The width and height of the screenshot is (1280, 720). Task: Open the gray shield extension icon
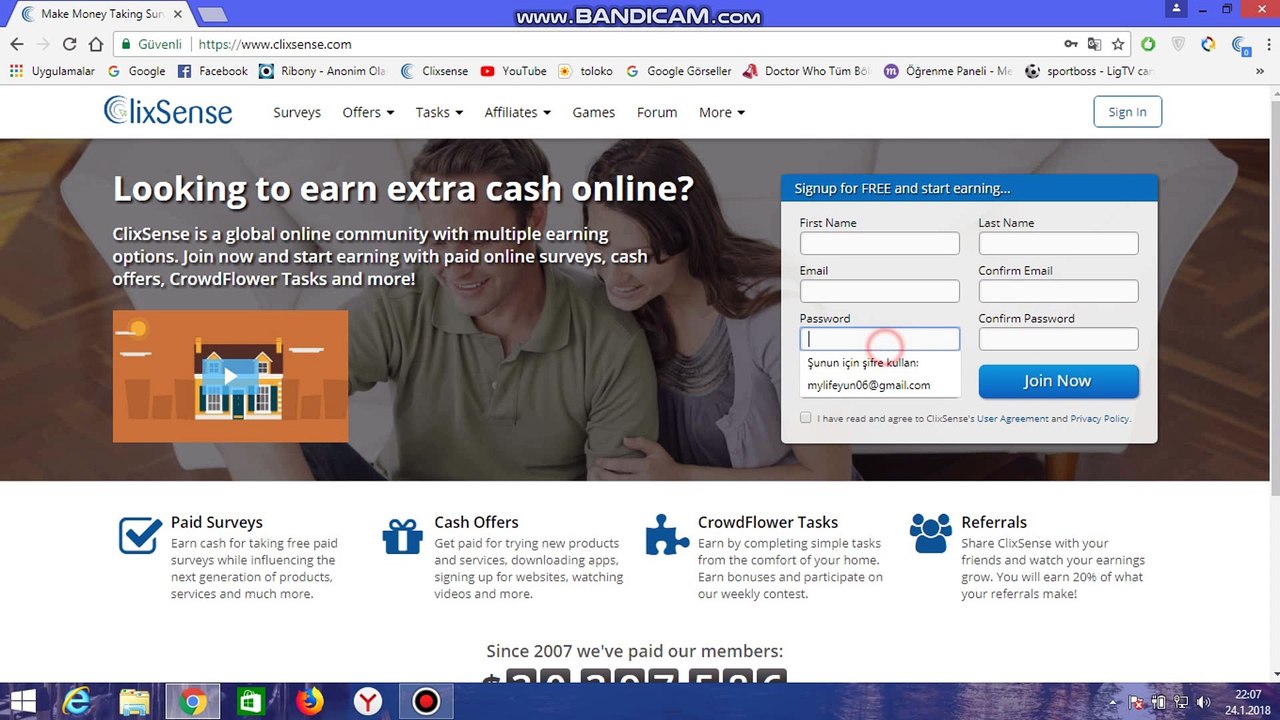[1178, 44]
